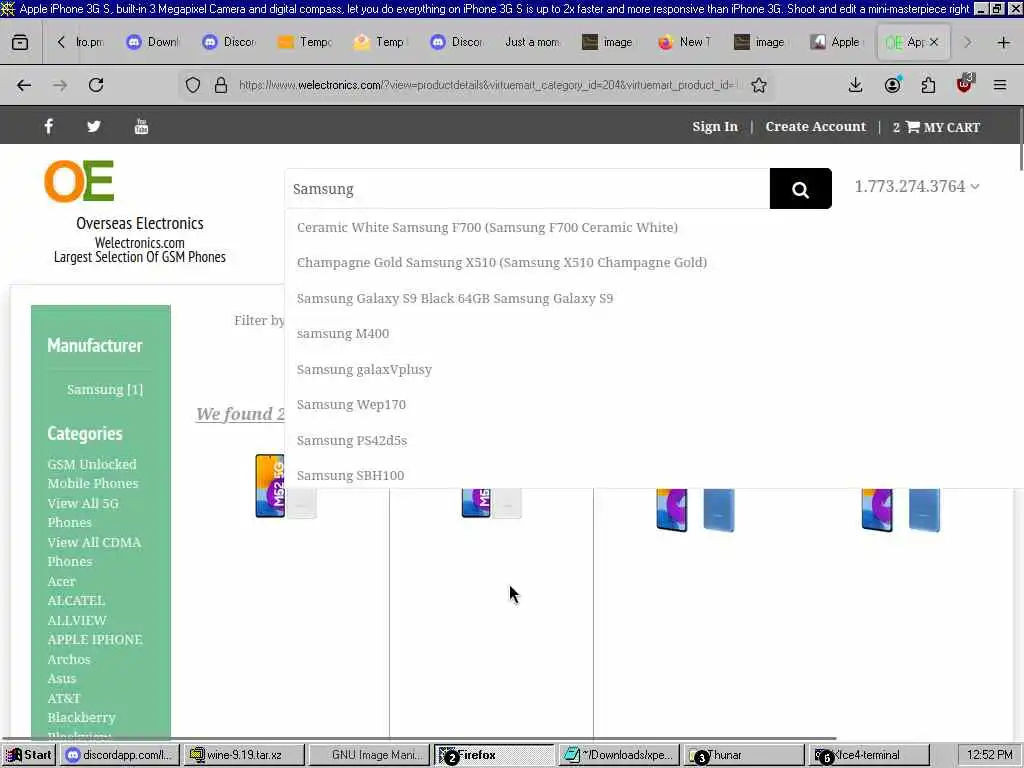Click the Sign In link
The image size is (1024, 768).
tap(715, 127)
